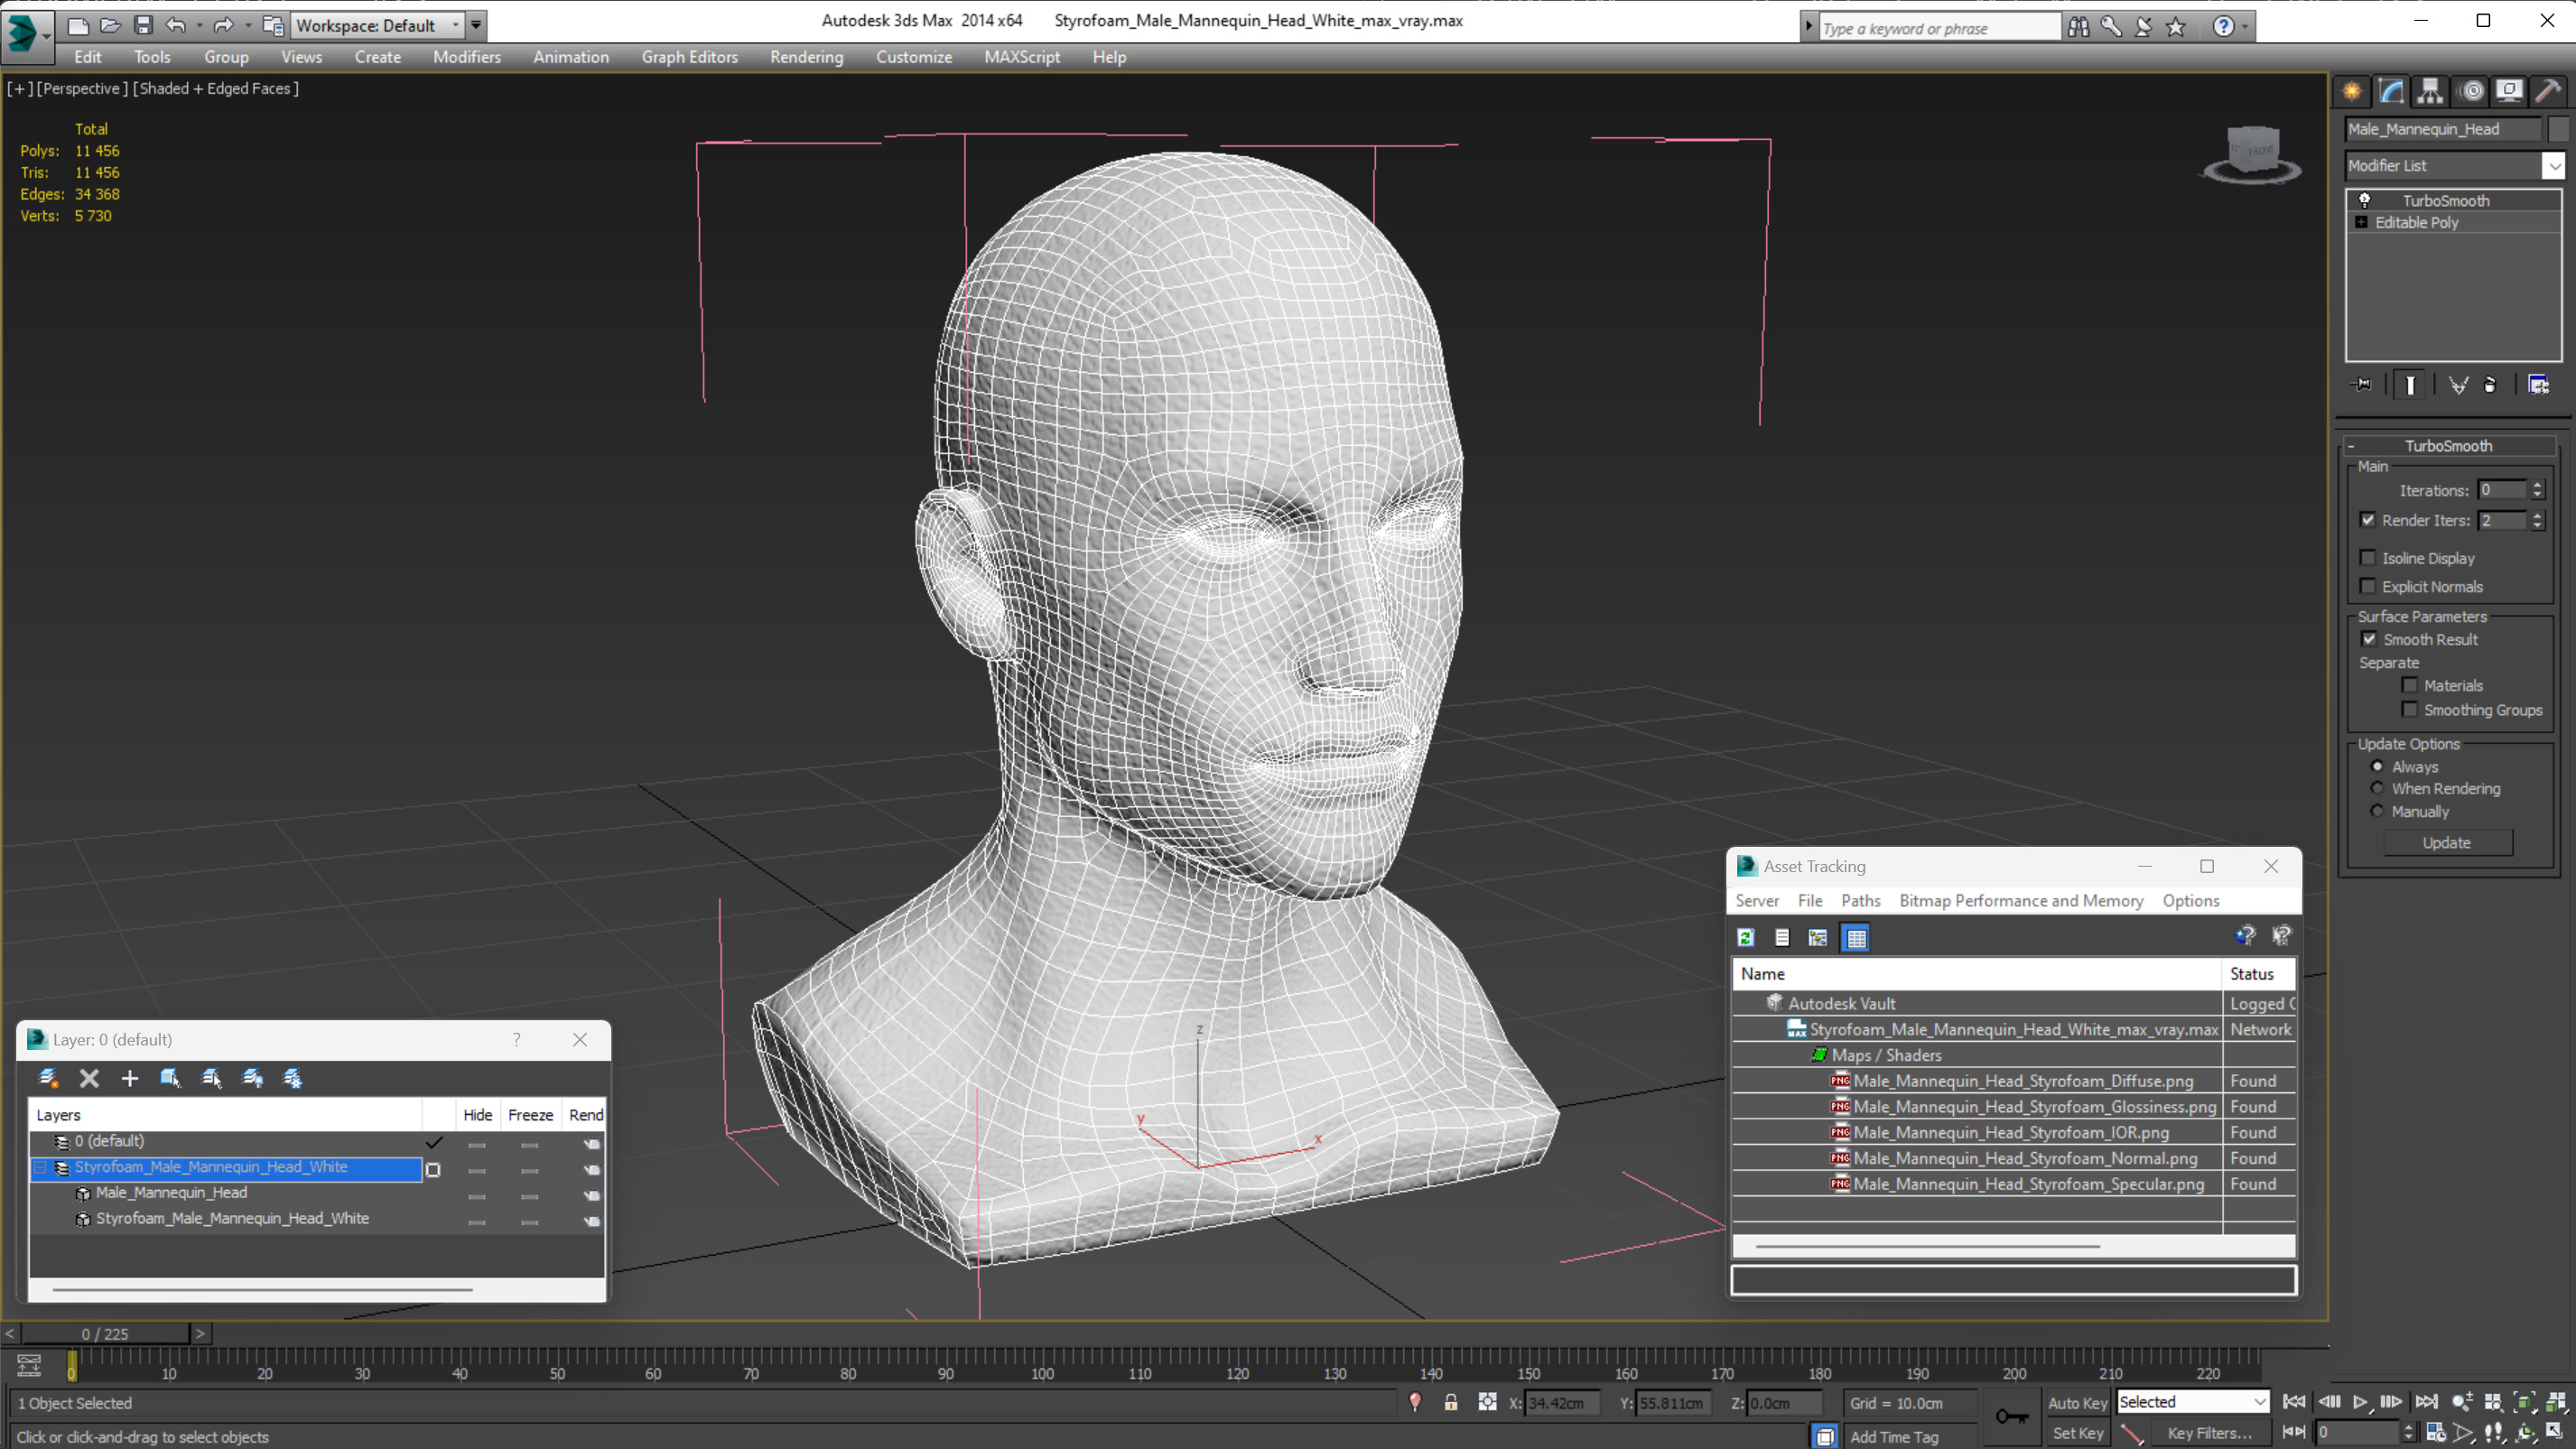The width and height of the screenshot is (2576, 1449).
Task: Open the Rendering menu
Action: point(806,57)
